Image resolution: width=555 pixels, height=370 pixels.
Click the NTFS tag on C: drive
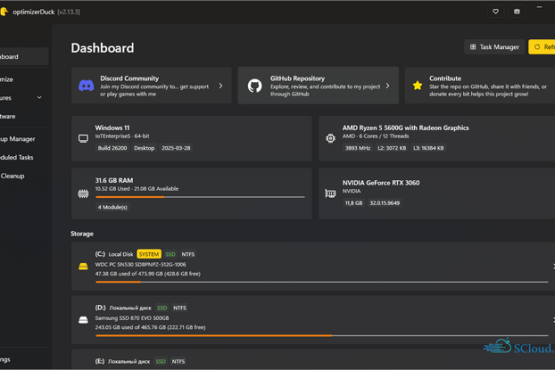[188, 254]
